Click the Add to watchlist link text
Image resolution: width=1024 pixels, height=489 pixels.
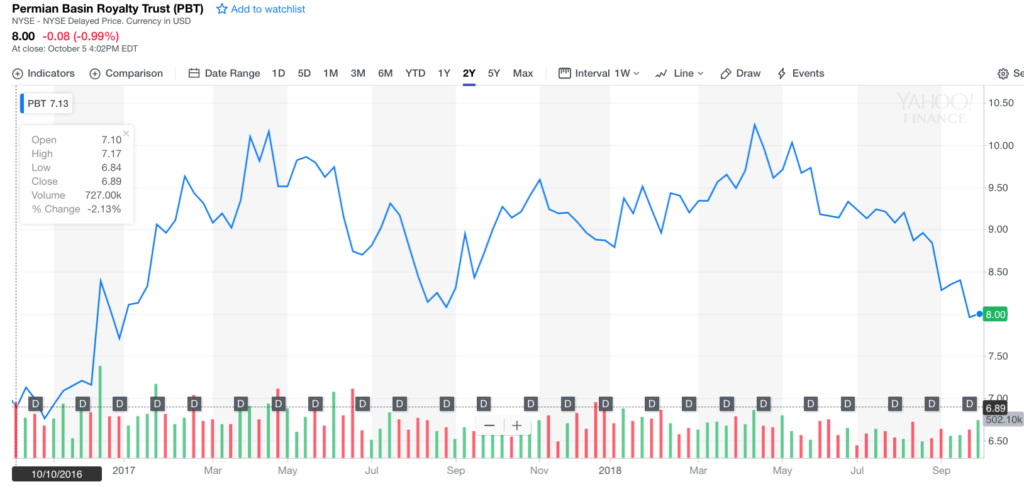(x=268, y=9)
